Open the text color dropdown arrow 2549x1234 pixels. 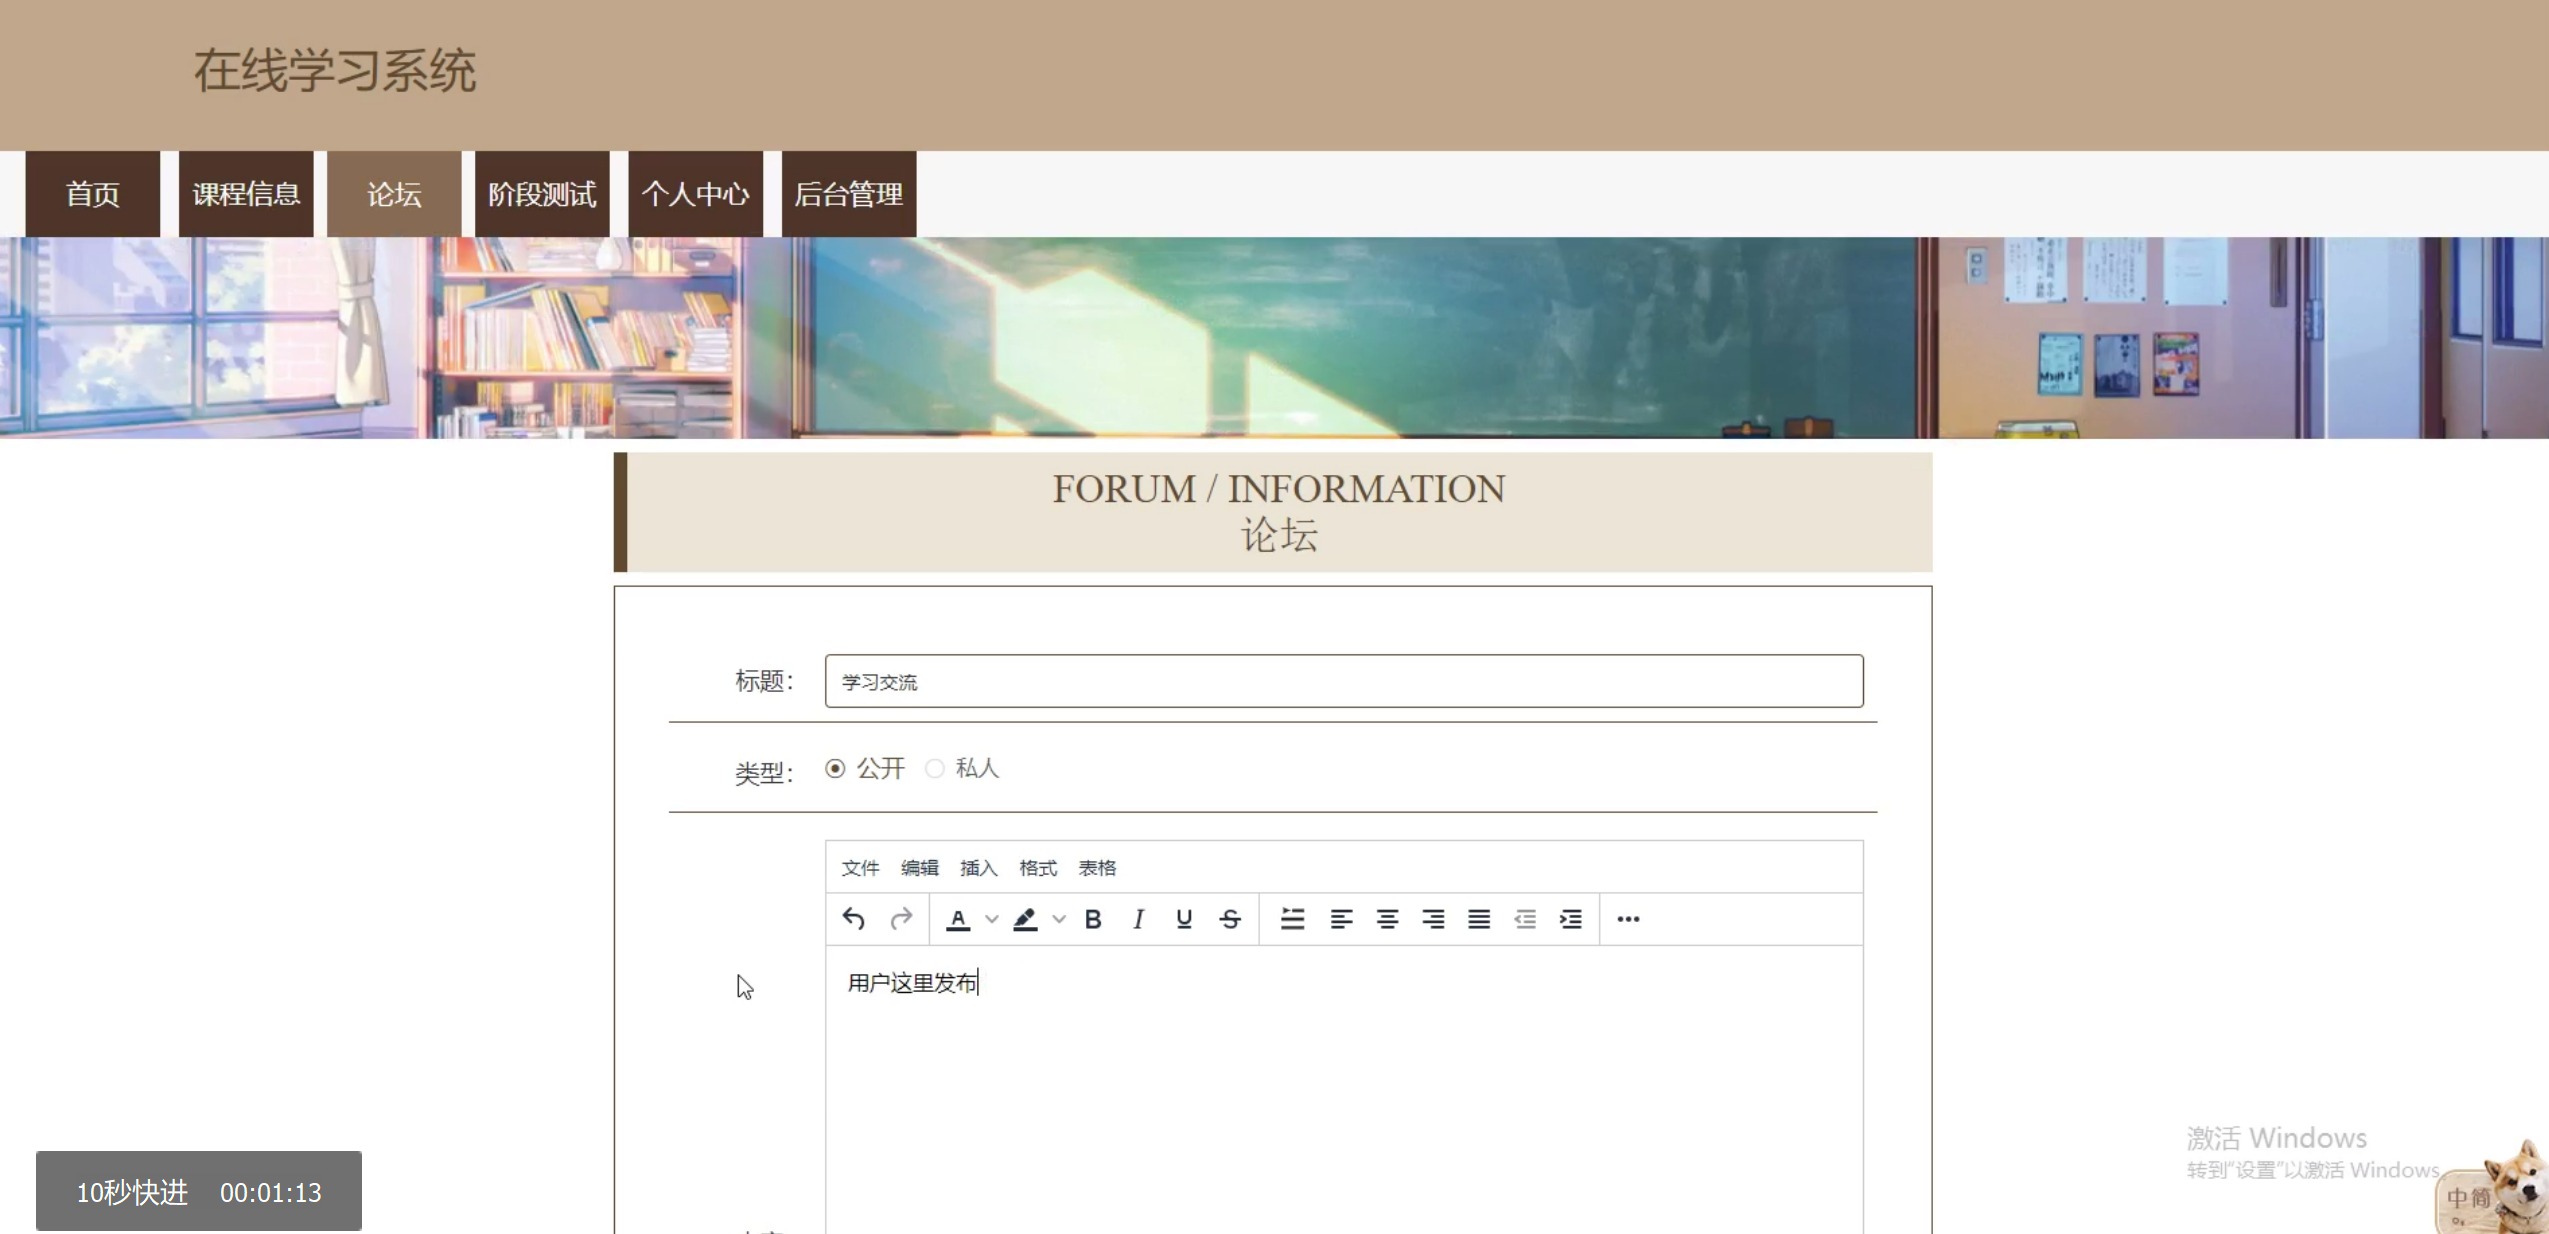[x=992, y=919]
